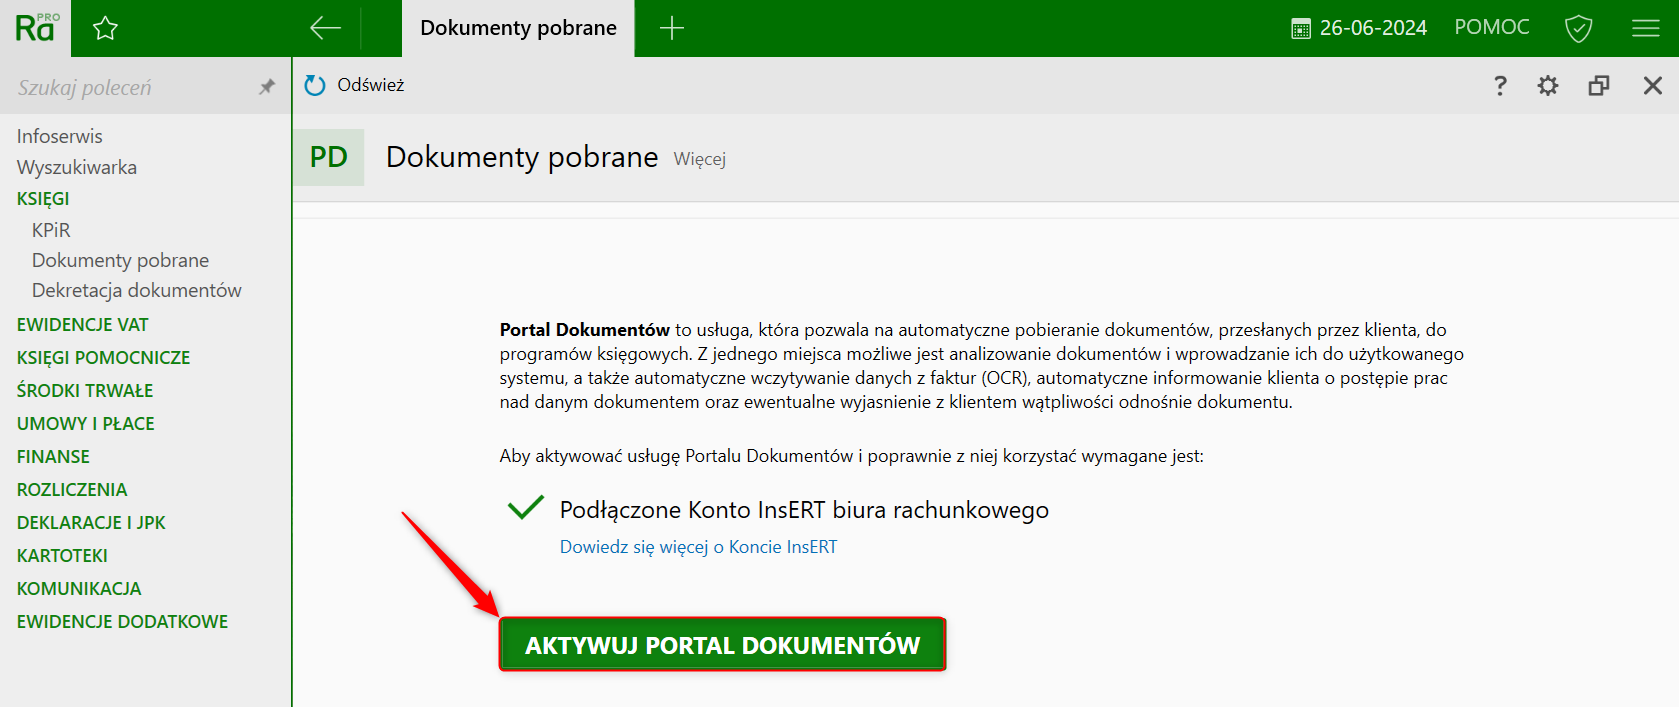Screen dimensions: 1679x707
Task: Open the Dowiedz się więcej o Koncie InsERT link
Action: 698,547
